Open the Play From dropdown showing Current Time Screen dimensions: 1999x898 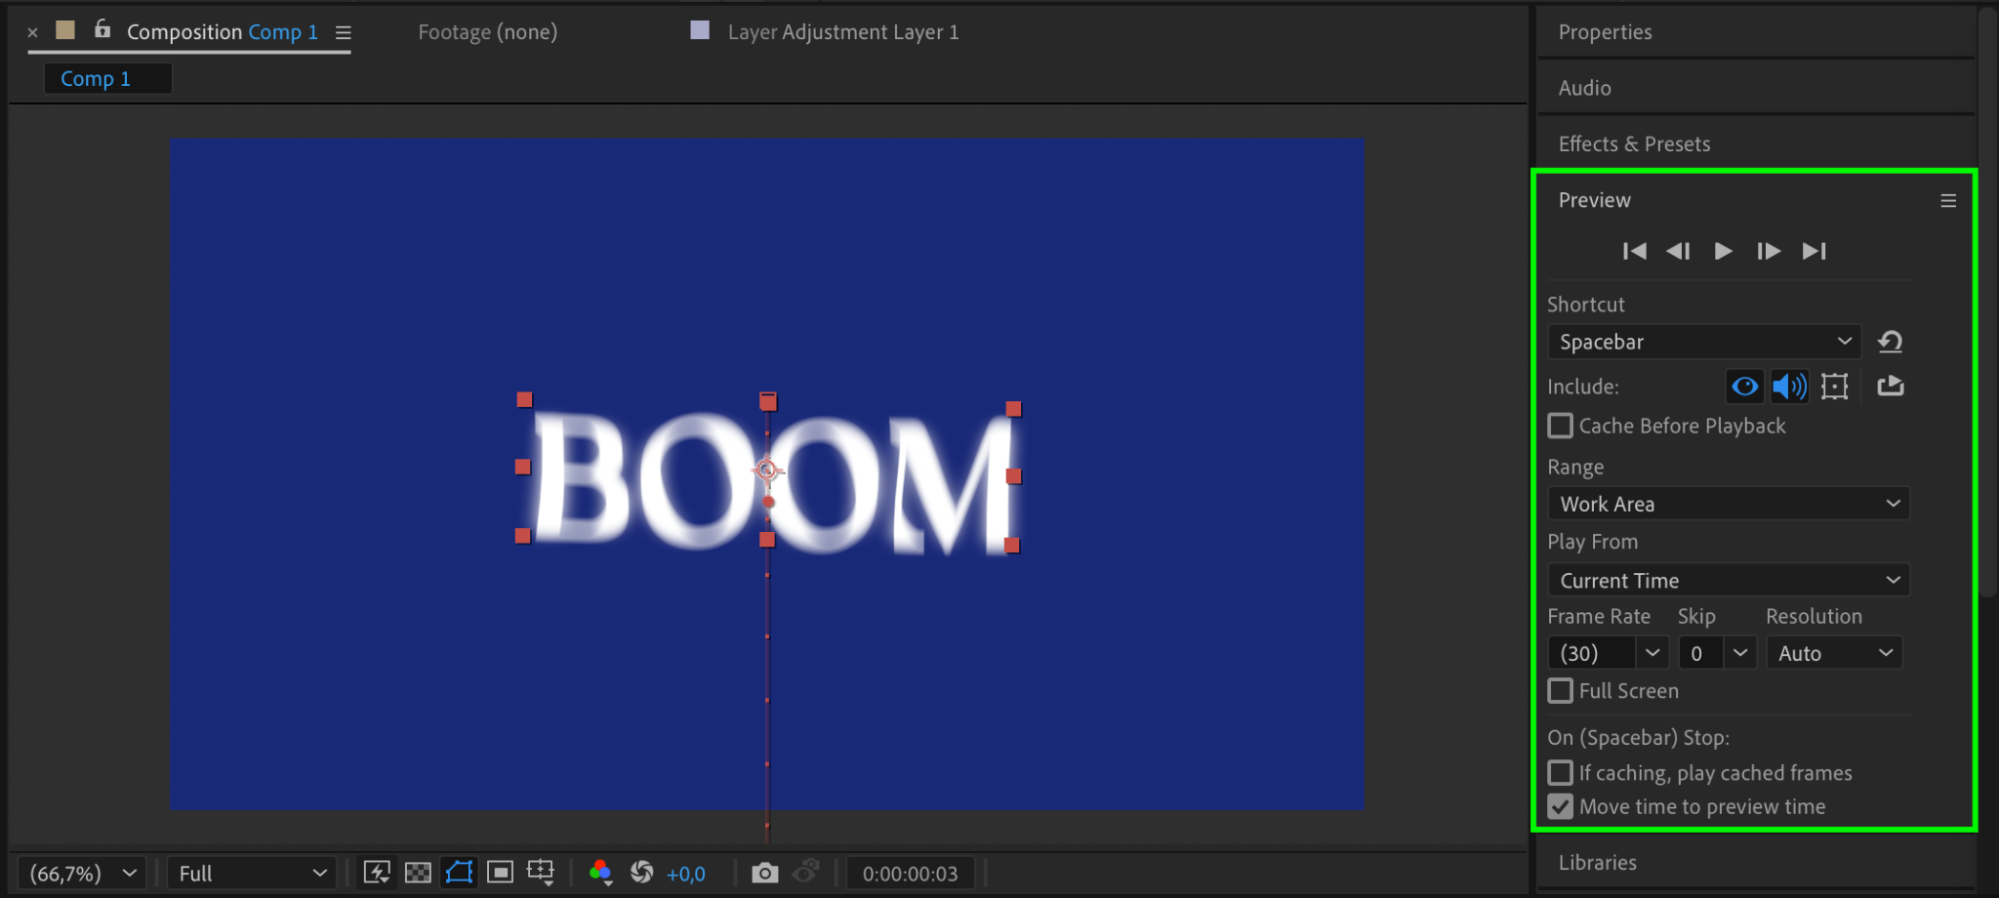[1728, 581]
